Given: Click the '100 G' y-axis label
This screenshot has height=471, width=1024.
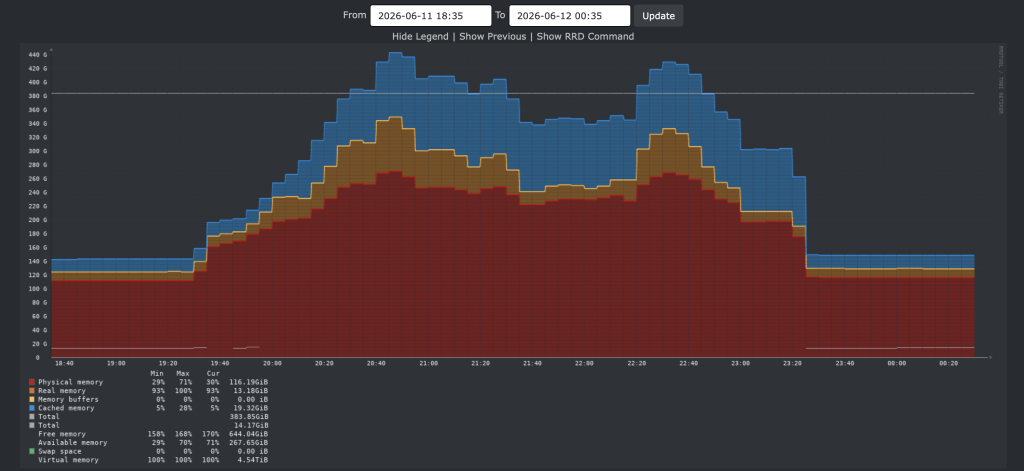Looking at the screenshot, I should coord(37,289).
